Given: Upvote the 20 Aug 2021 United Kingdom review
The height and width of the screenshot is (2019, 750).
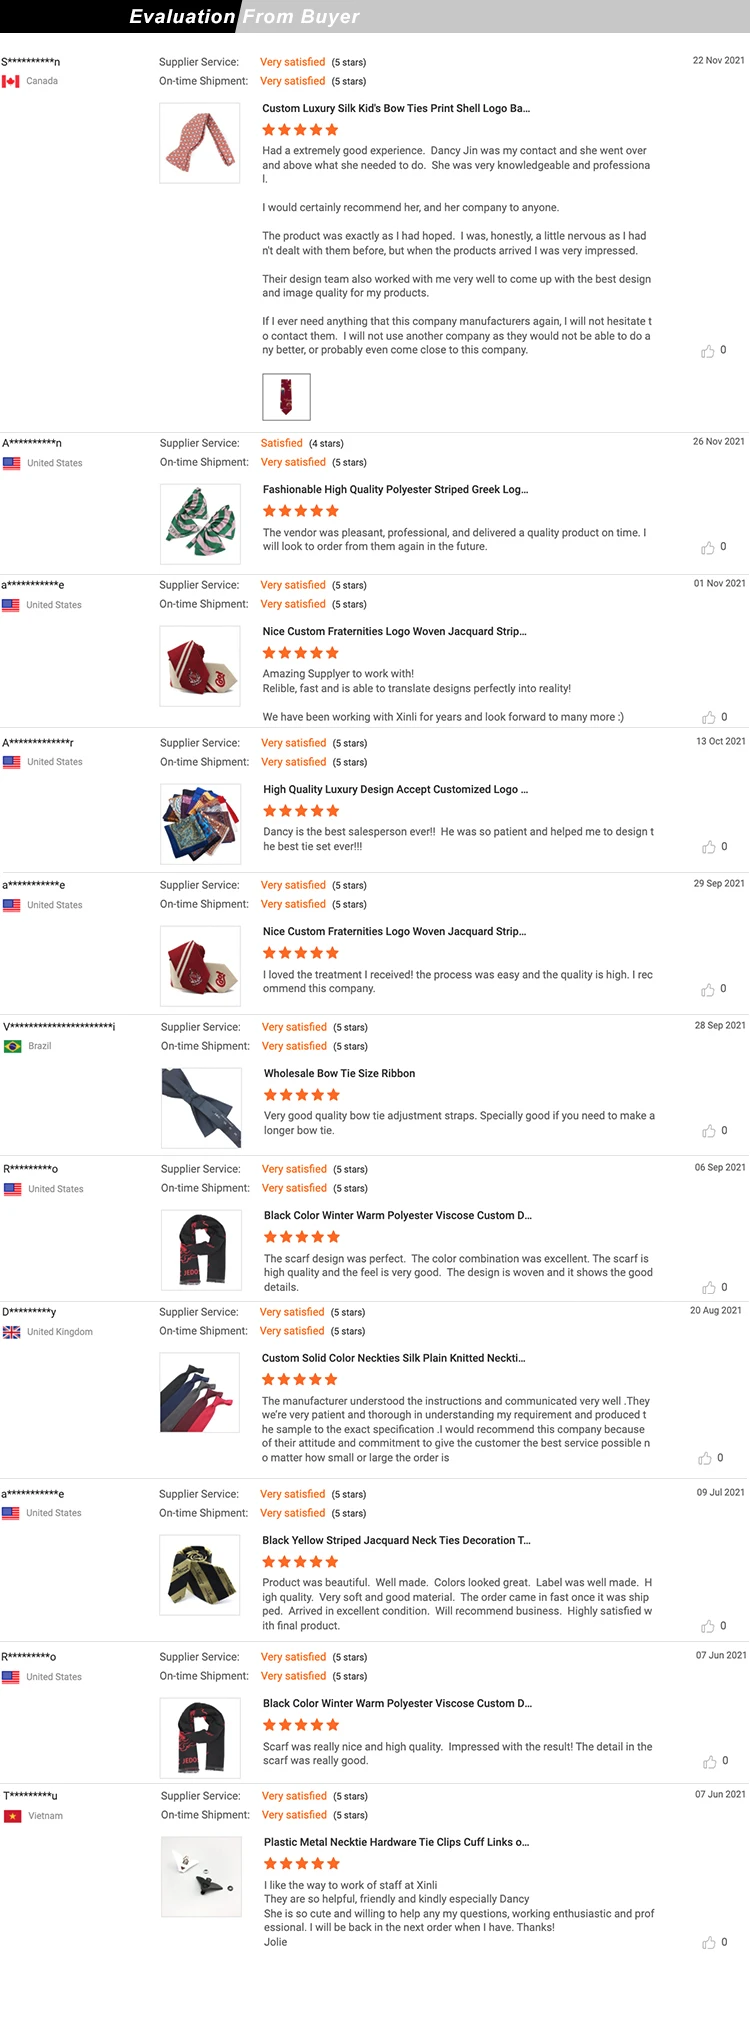Looking at the screenshot, I should pos(705,1459).
